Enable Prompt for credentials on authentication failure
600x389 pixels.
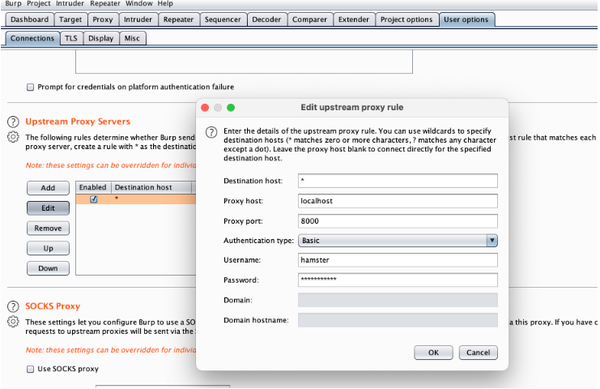30,87
